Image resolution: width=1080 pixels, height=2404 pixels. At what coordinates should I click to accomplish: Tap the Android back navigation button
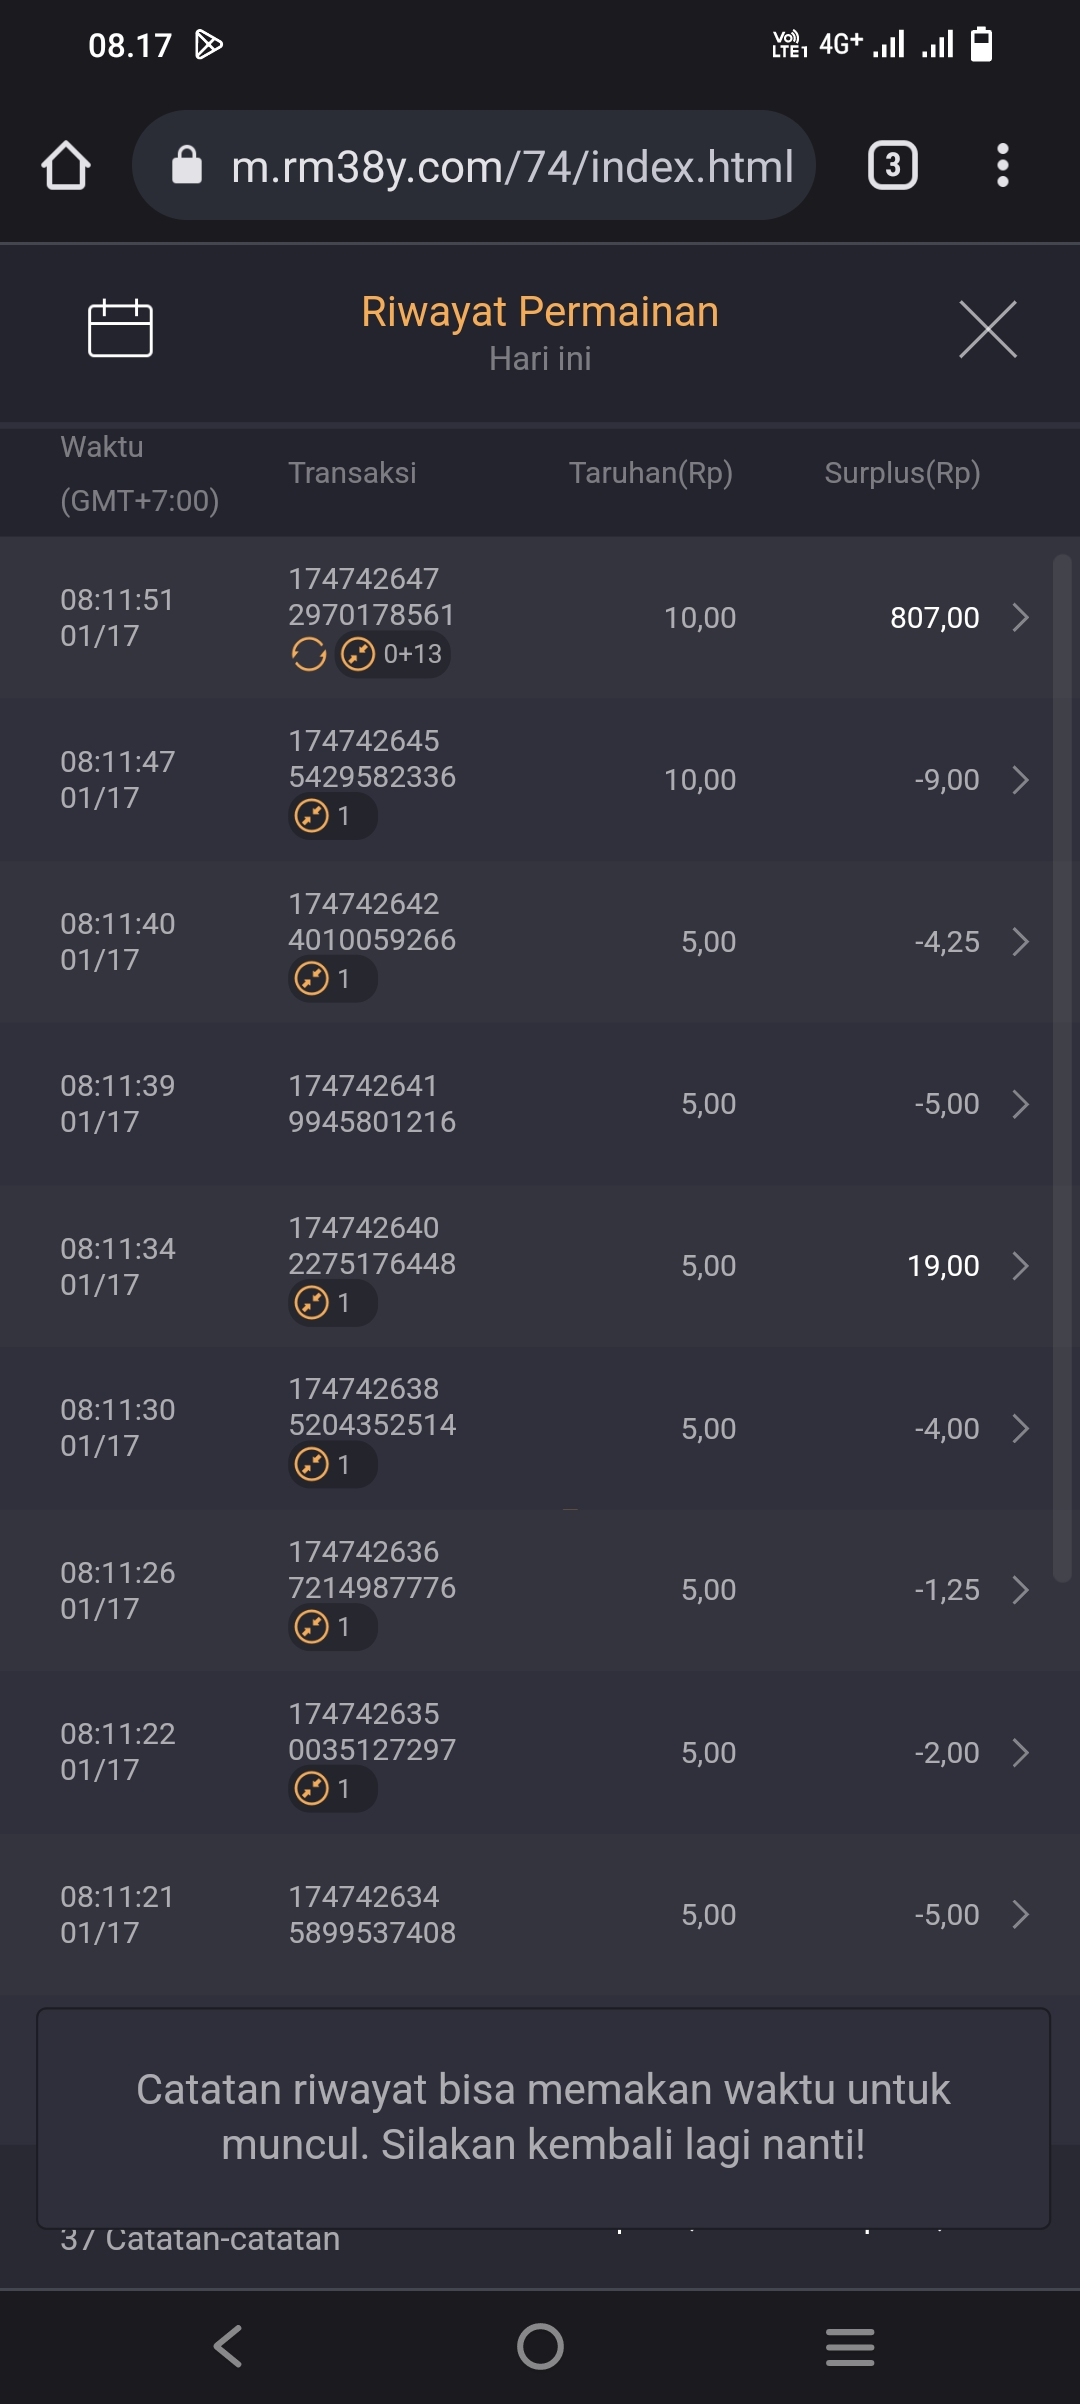(228, 2346)
